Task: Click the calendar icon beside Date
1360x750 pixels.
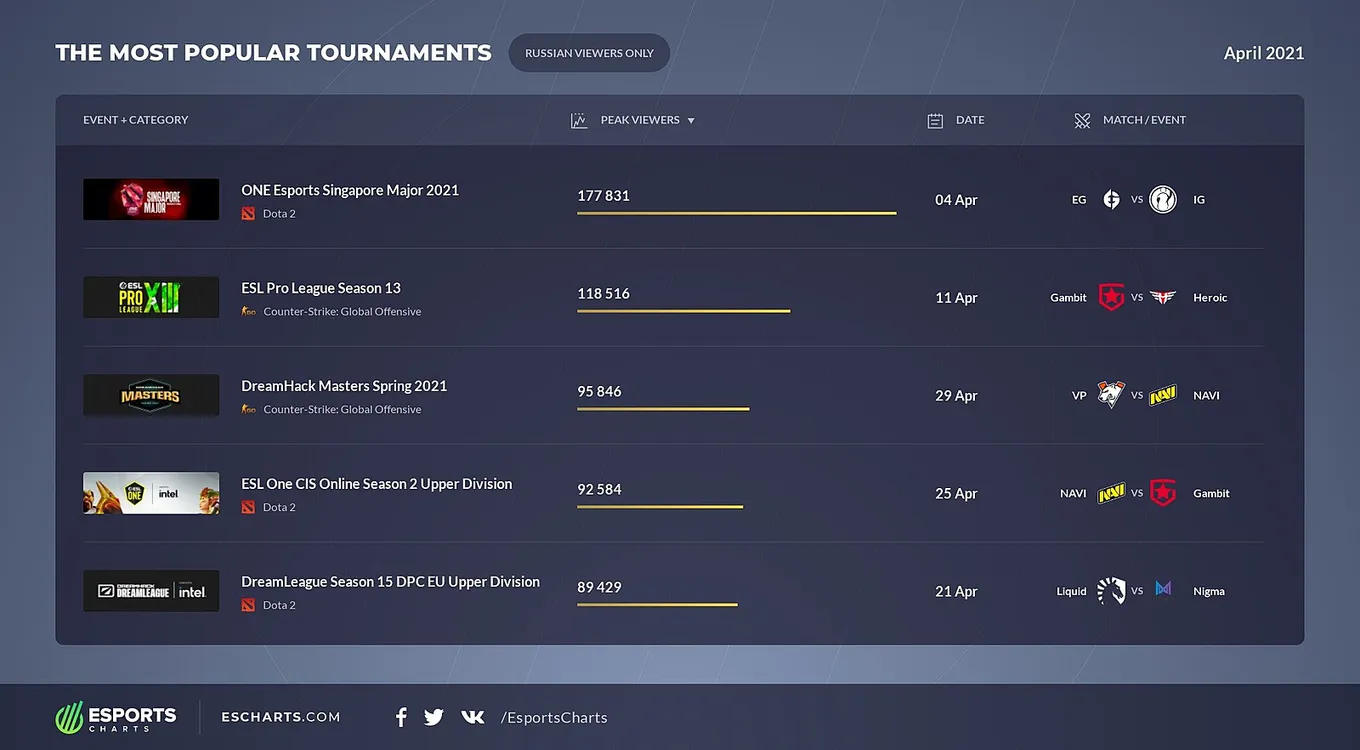Action: [x=935, y=121]
